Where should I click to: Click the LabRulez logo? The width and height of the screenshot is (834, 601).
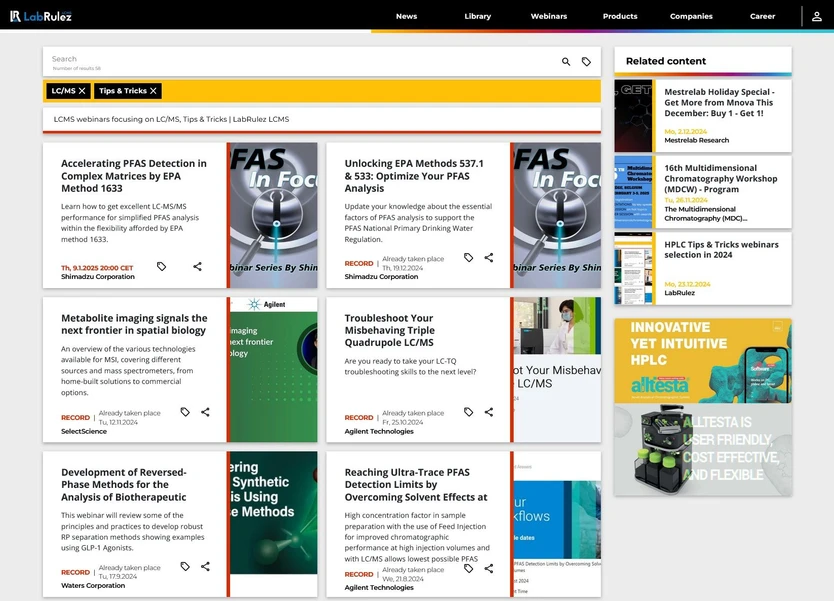[40, 16]
